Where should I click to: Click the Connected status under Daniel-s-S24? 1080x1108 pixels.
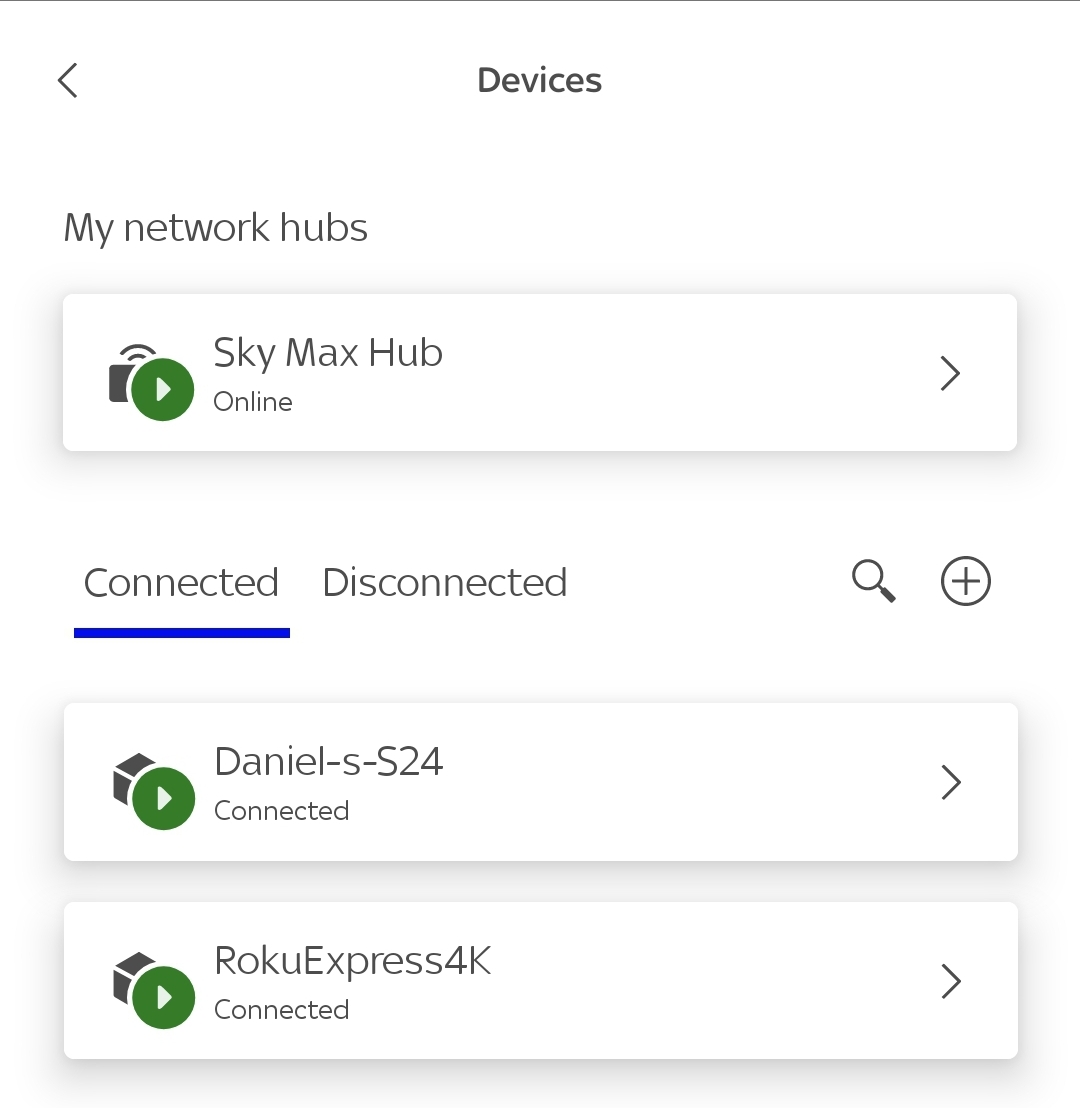click(x=281, y=811)
